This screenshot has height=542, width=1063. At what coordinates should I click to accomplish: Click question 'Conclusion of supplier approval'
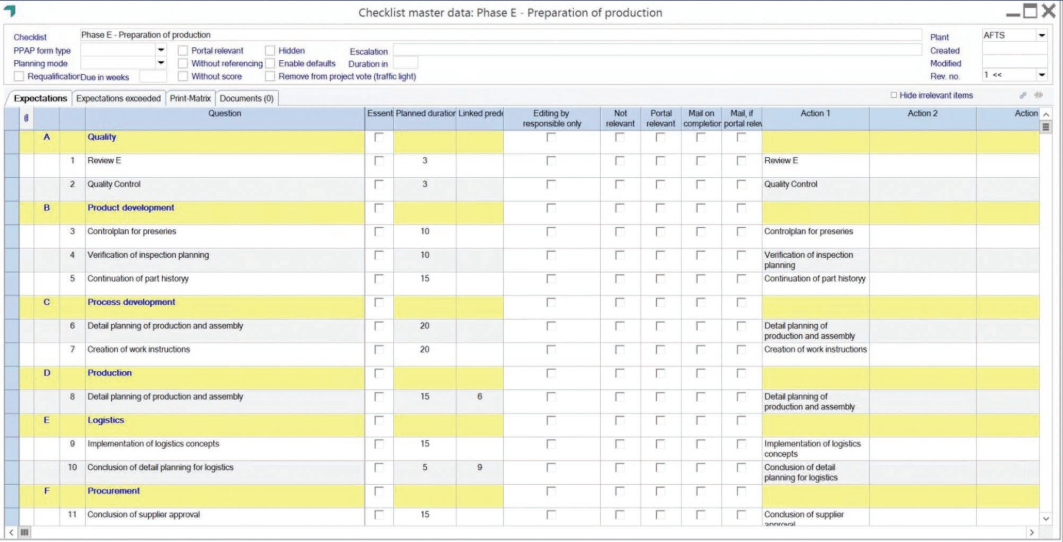(x=143, y=515)
